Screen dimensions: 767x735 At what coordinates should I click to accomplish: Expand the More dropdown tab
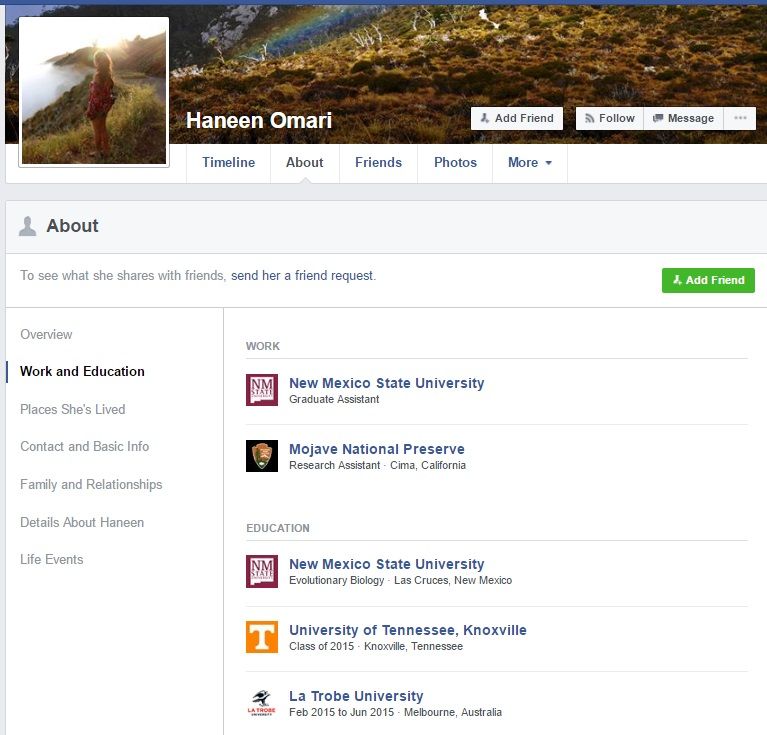(x=529, y=162)
